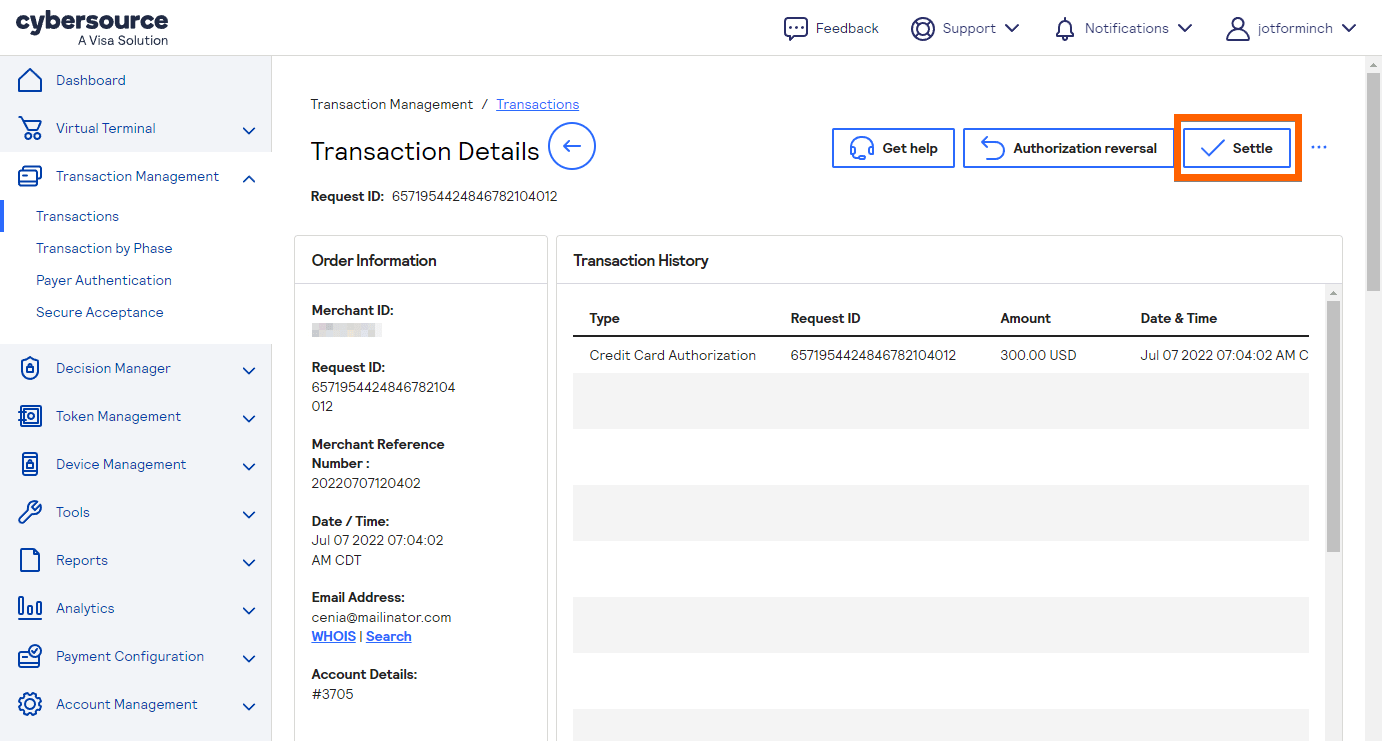This screenshot has height=741, width=1382.
Task: Click the Virtual Terminal cart icon
Action: 30,128
